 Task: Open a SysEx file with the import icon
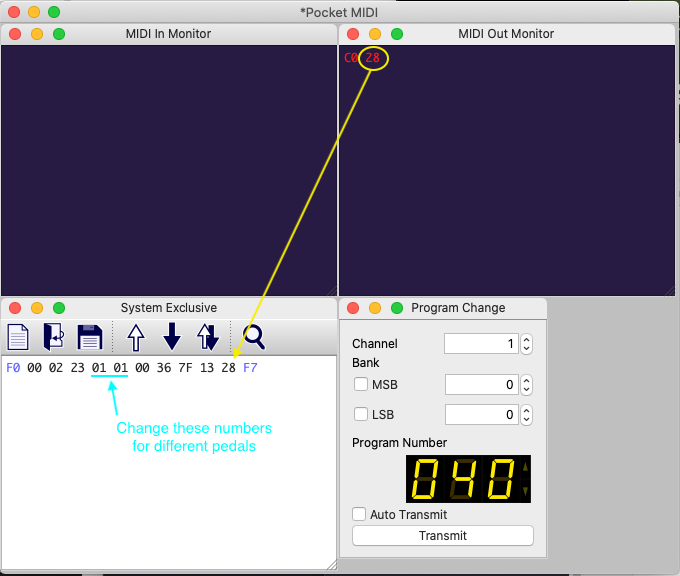coord(54,337)
